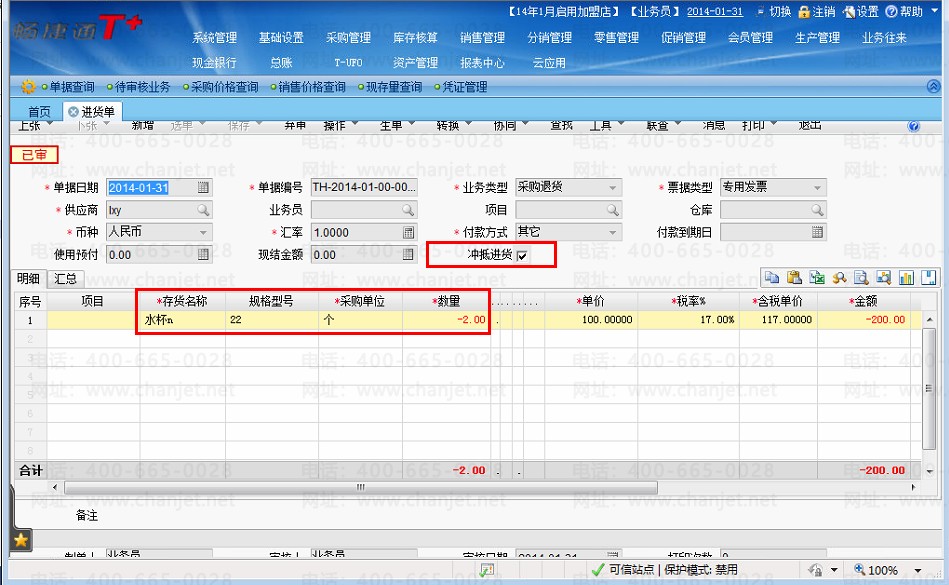Open the calendar for 付款到期日
949x585 pixels.
tap(818, 232)
